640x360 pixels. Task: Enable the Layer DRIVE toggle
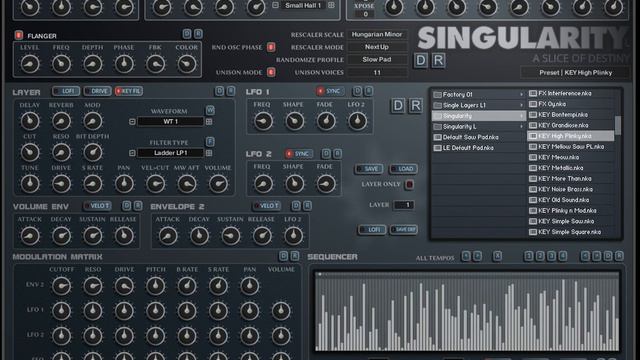(x=98, y=91)
